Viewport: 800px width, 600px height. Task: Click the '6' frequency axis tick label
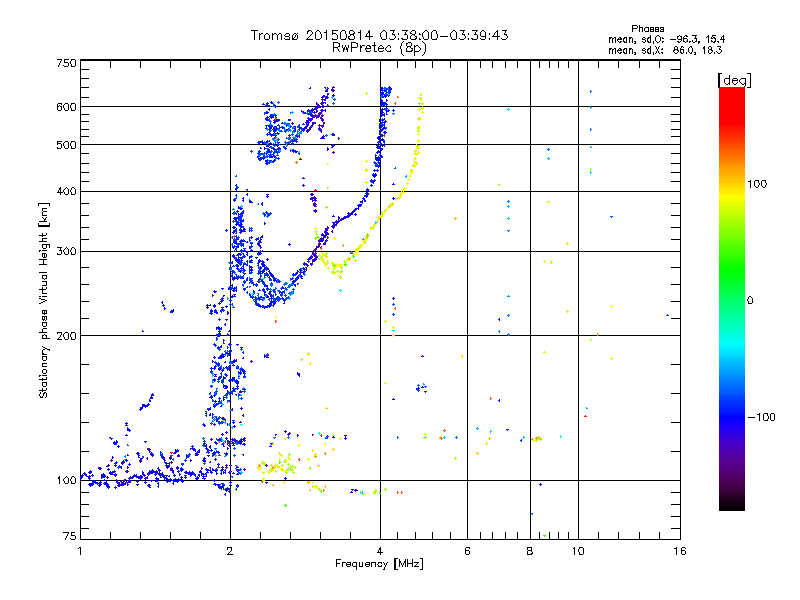coord(467,551)
